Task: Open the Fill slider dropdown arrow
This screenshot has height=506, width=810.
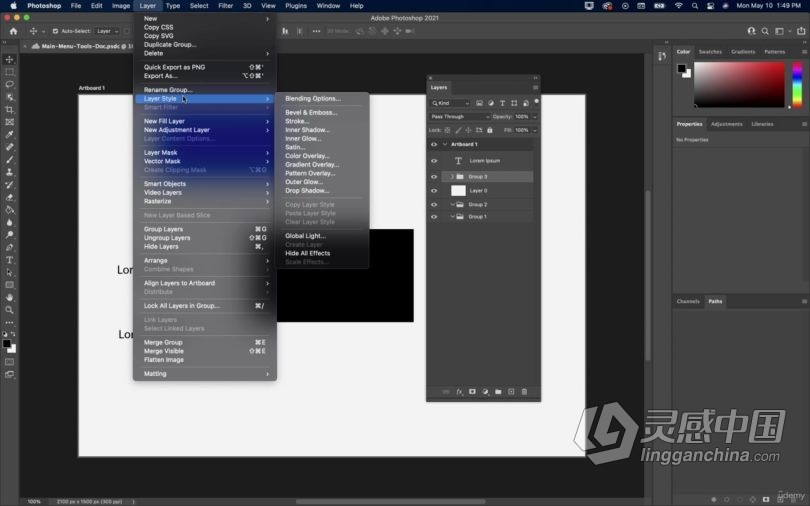Action: click(x=534, y=130)
